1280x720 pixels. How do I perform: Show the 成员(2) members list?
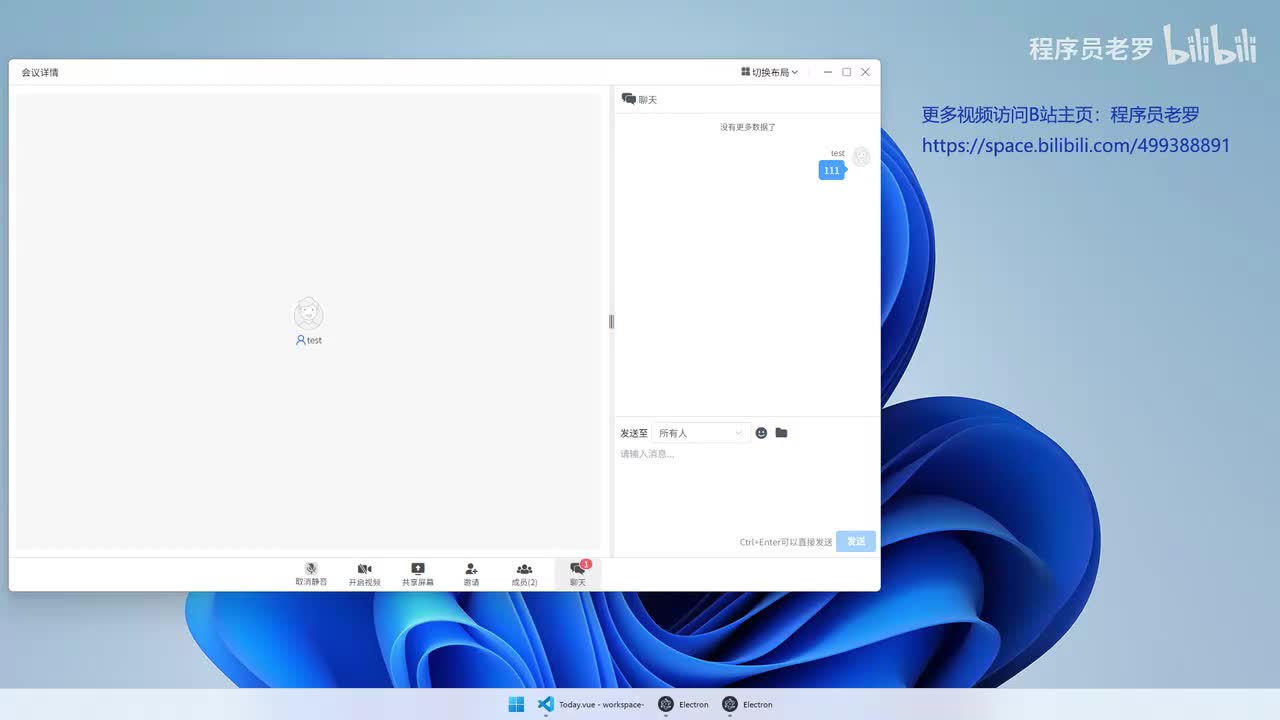(x=524, y=574)
